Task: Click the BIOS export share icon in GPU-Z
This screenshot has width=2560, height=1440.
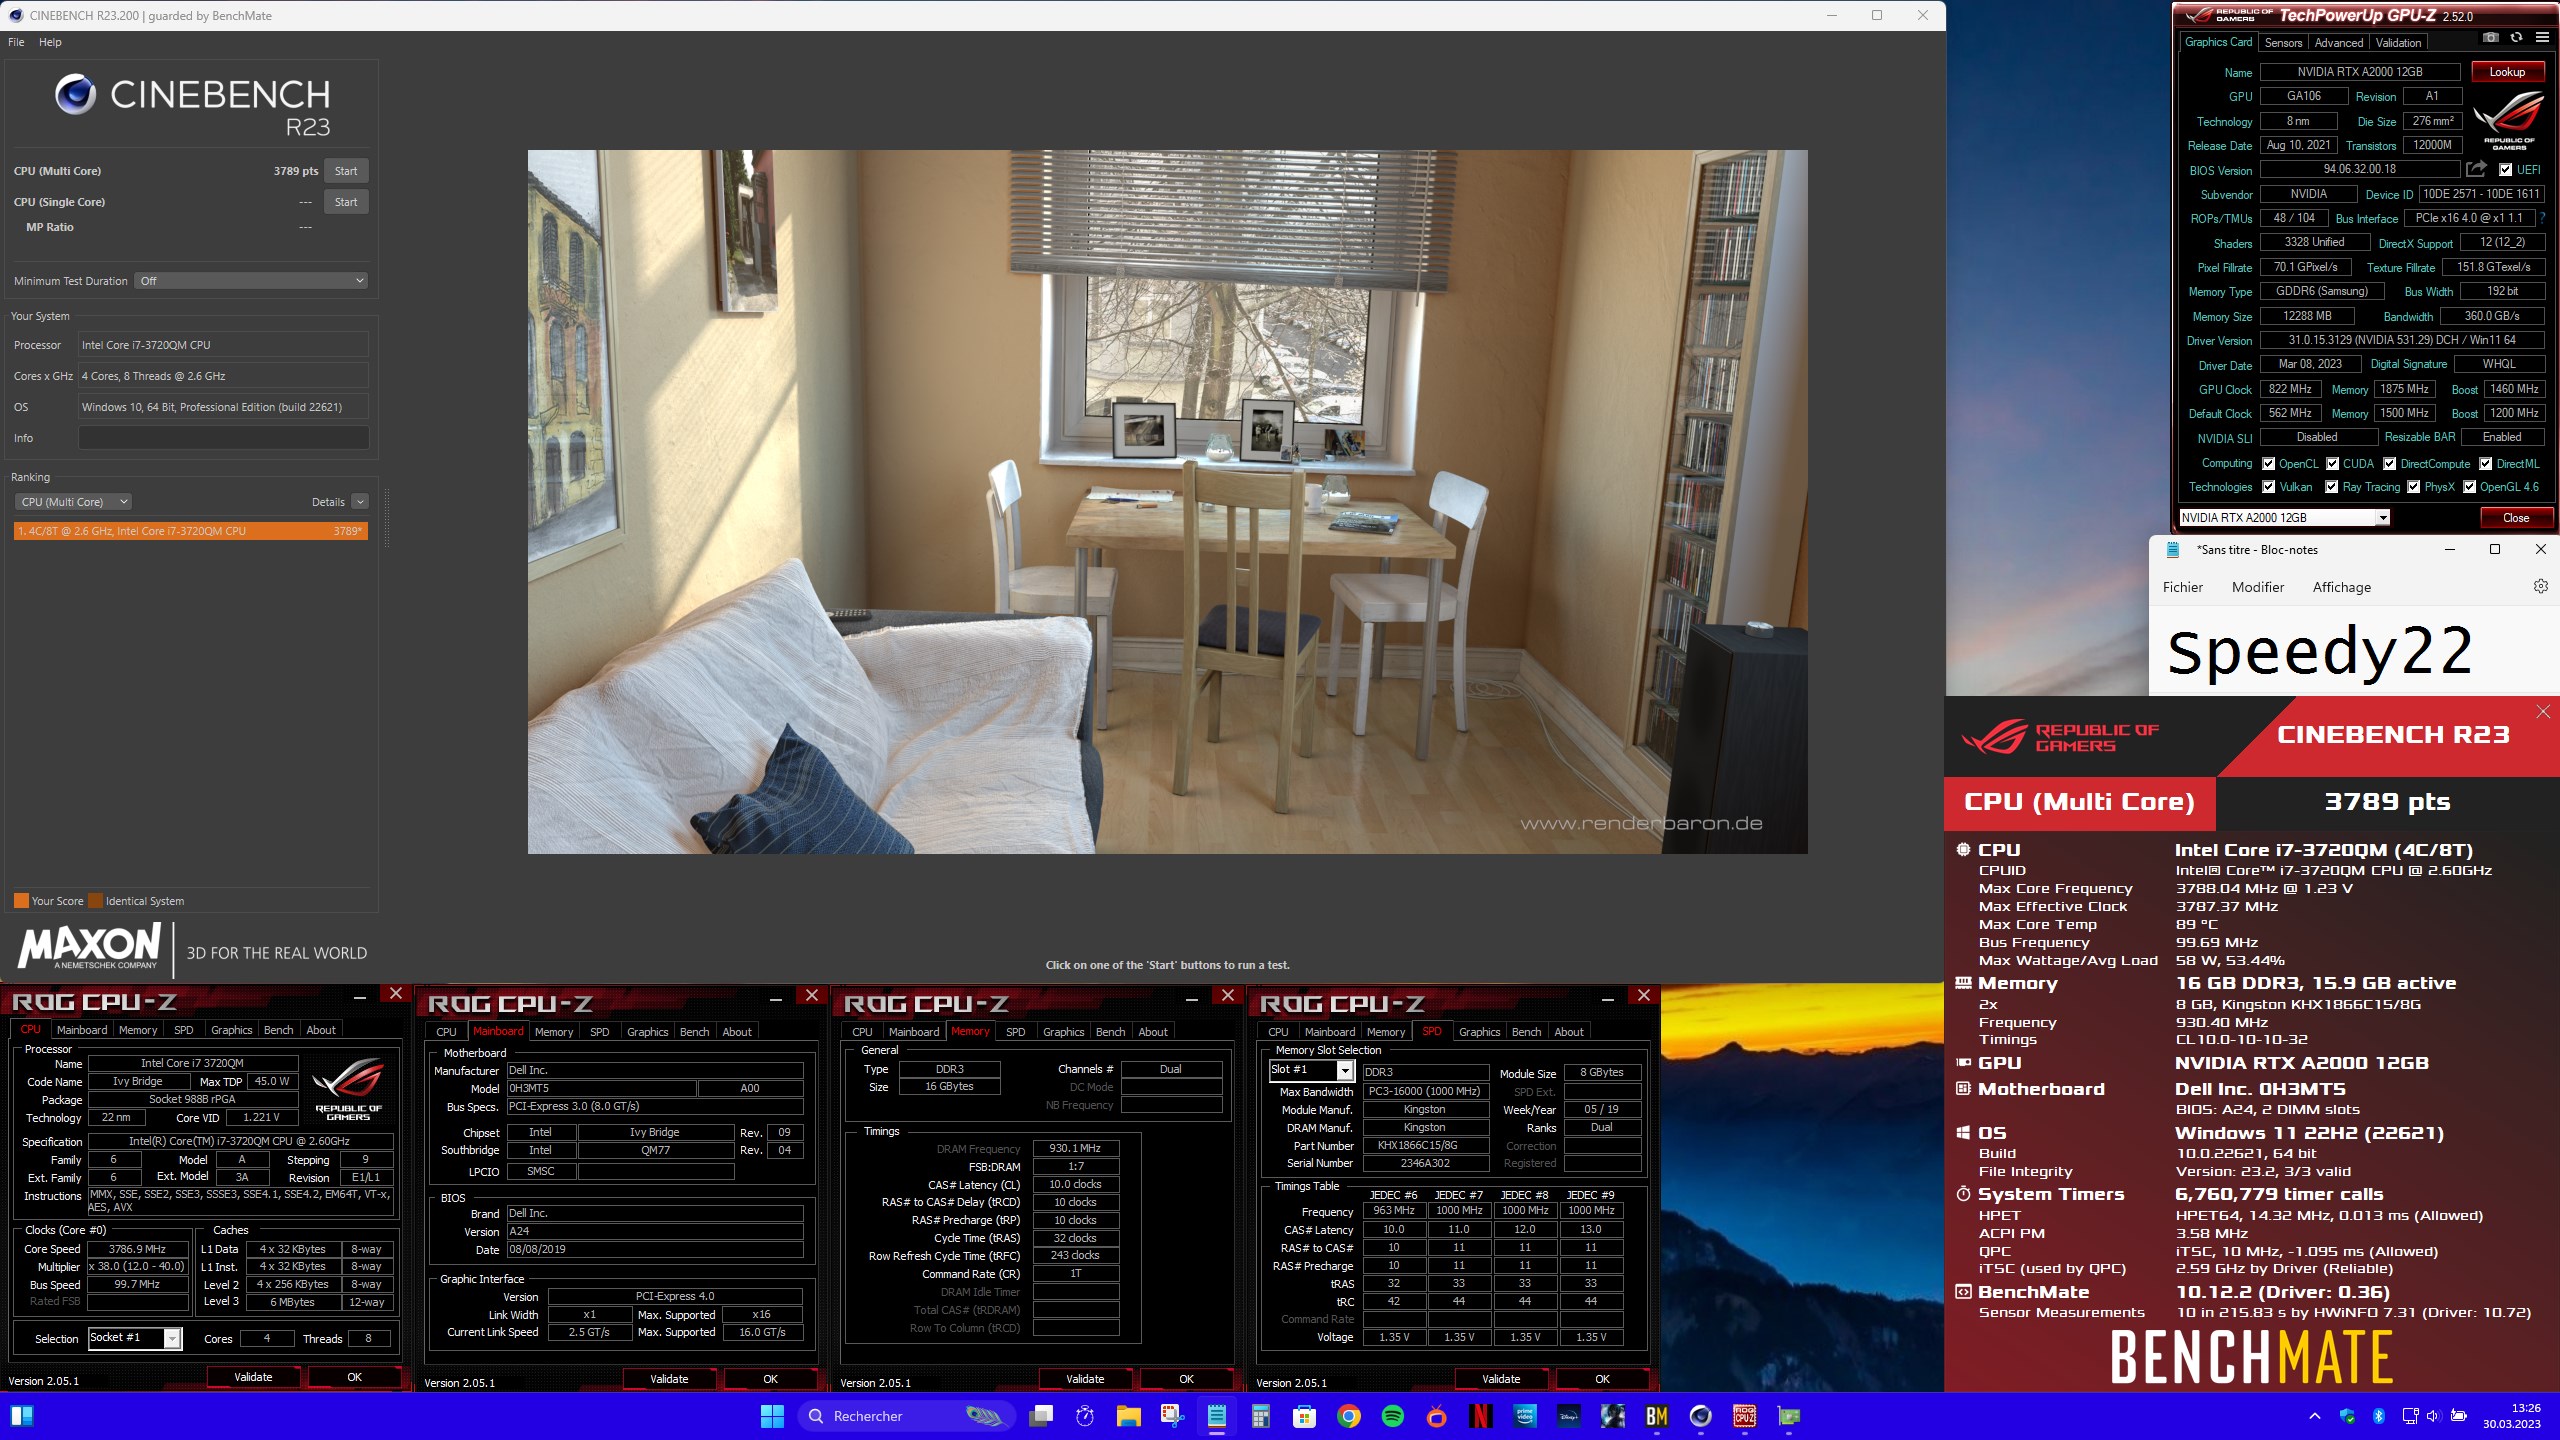Action: pyautogui.click(x=2476, y=169)
